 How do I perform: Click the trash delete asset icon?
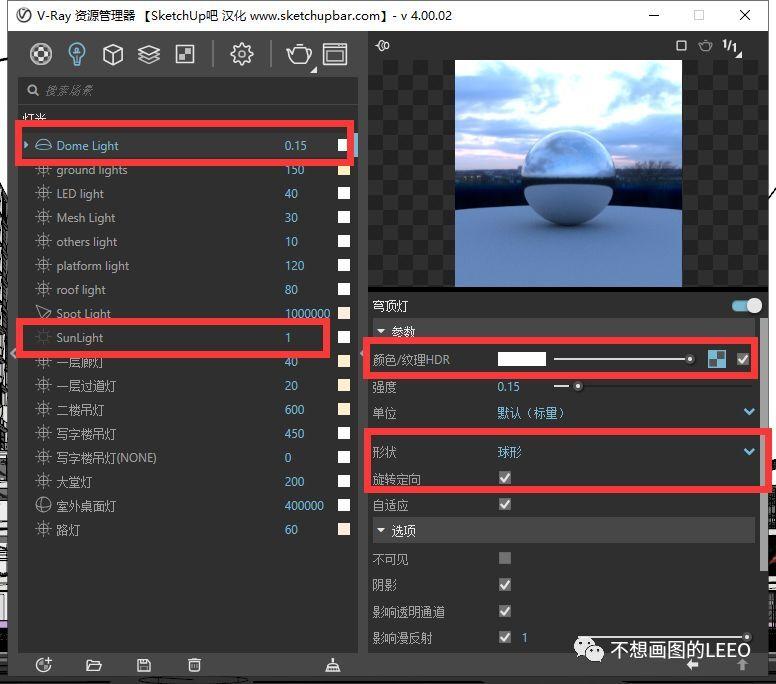194,664
